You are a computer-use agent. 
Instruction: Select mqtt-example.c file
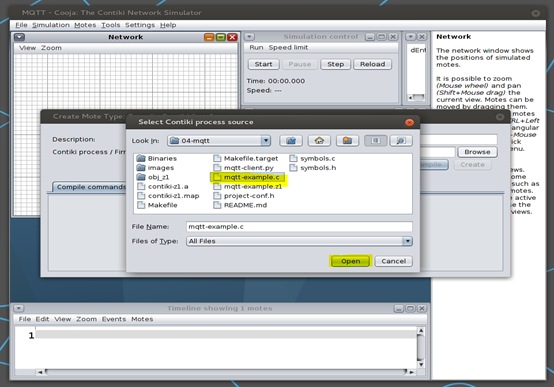pyautogui.click(x=246, y=177)
